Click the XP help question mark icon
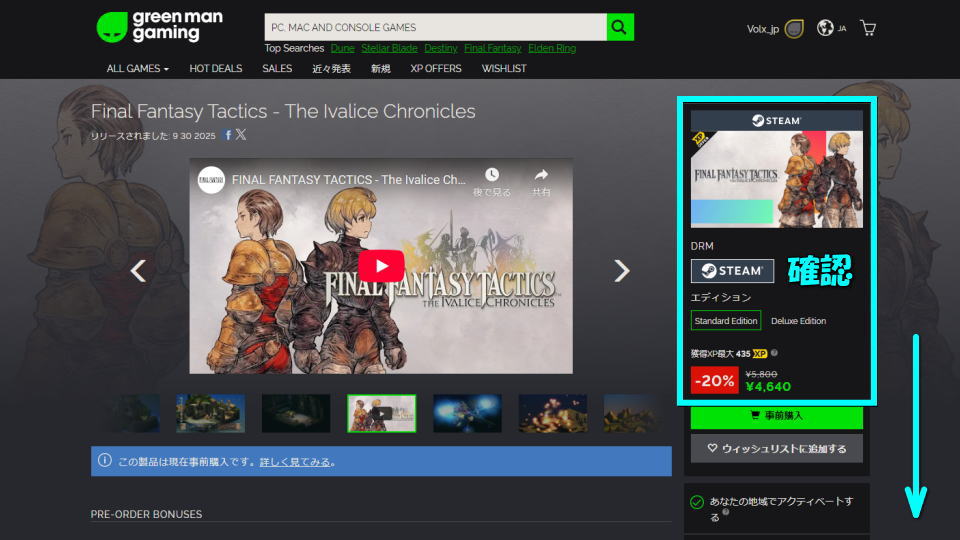The height and width of the screenshot is (540, 960). pyautogui.click(x=774, y=353)
